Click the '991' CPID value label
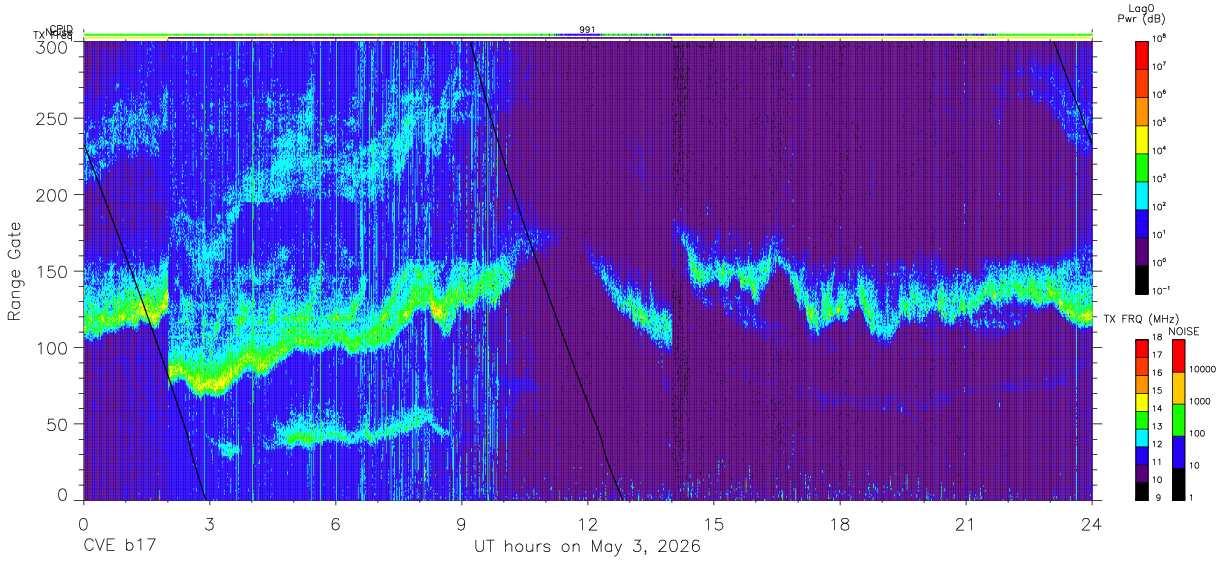This screenshot has height=567, width=1228. coord(587,29)
